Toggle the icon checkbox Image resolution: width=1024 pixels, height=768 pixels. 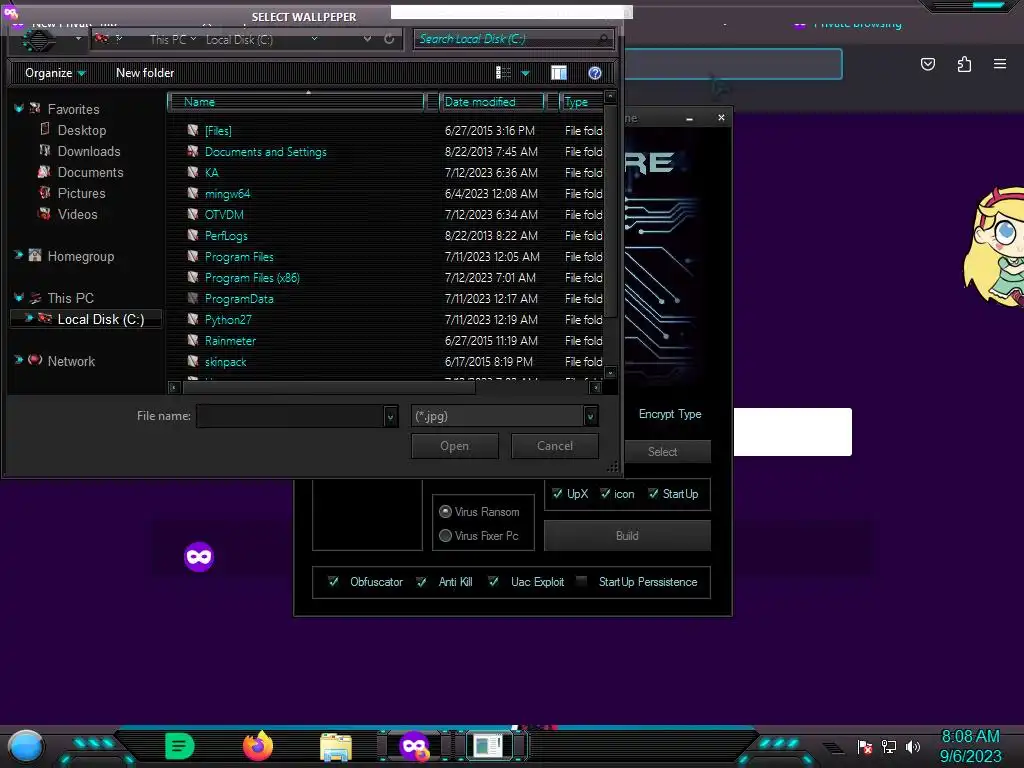(x=605, y=494)
